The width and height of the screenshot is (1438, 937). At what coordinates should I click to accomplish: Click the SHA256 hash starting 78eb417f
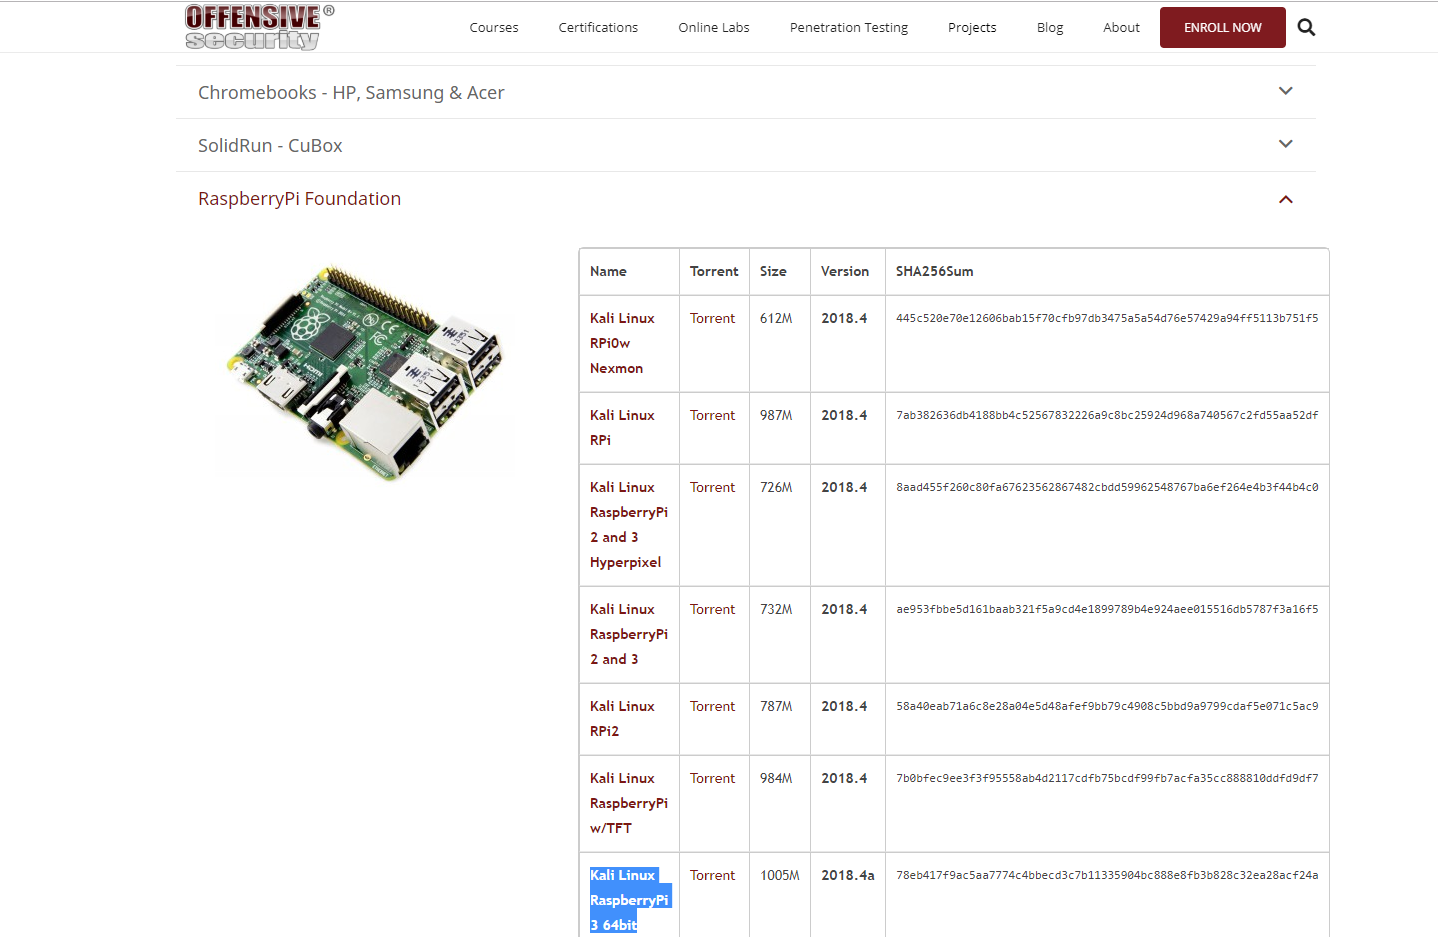tap(1107, 875)
